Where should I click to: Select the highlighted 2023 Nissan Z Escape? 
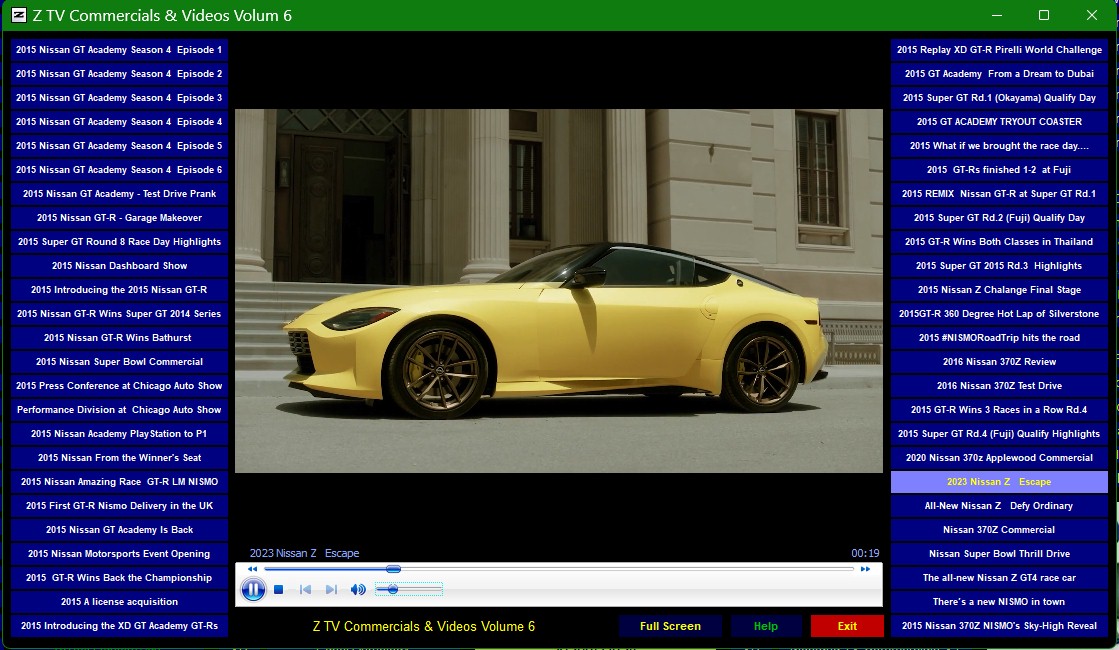pos(999,482)
